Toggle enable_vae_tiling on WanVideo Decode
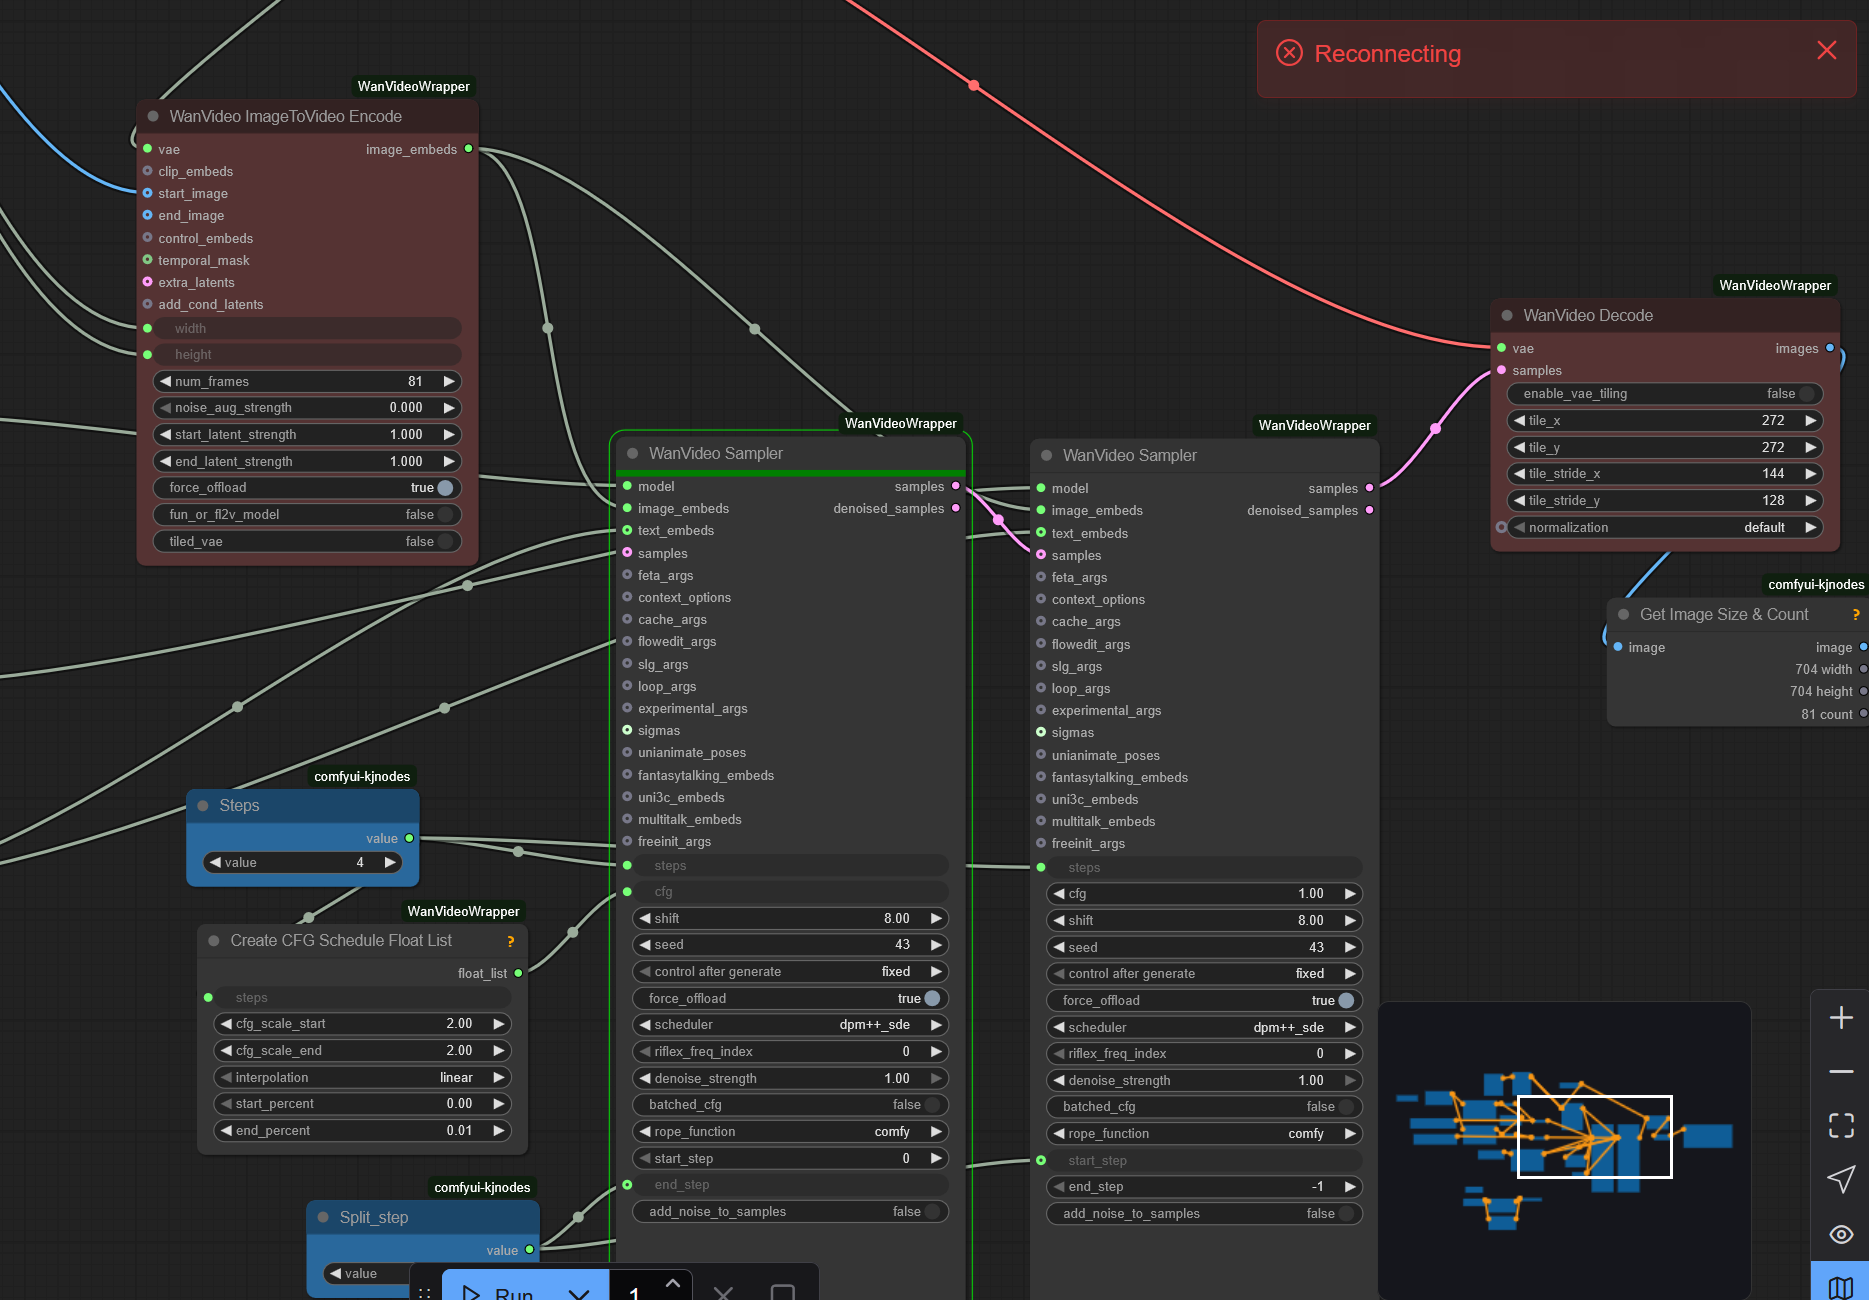1869x1300 pixels. tap(1664, 394)
